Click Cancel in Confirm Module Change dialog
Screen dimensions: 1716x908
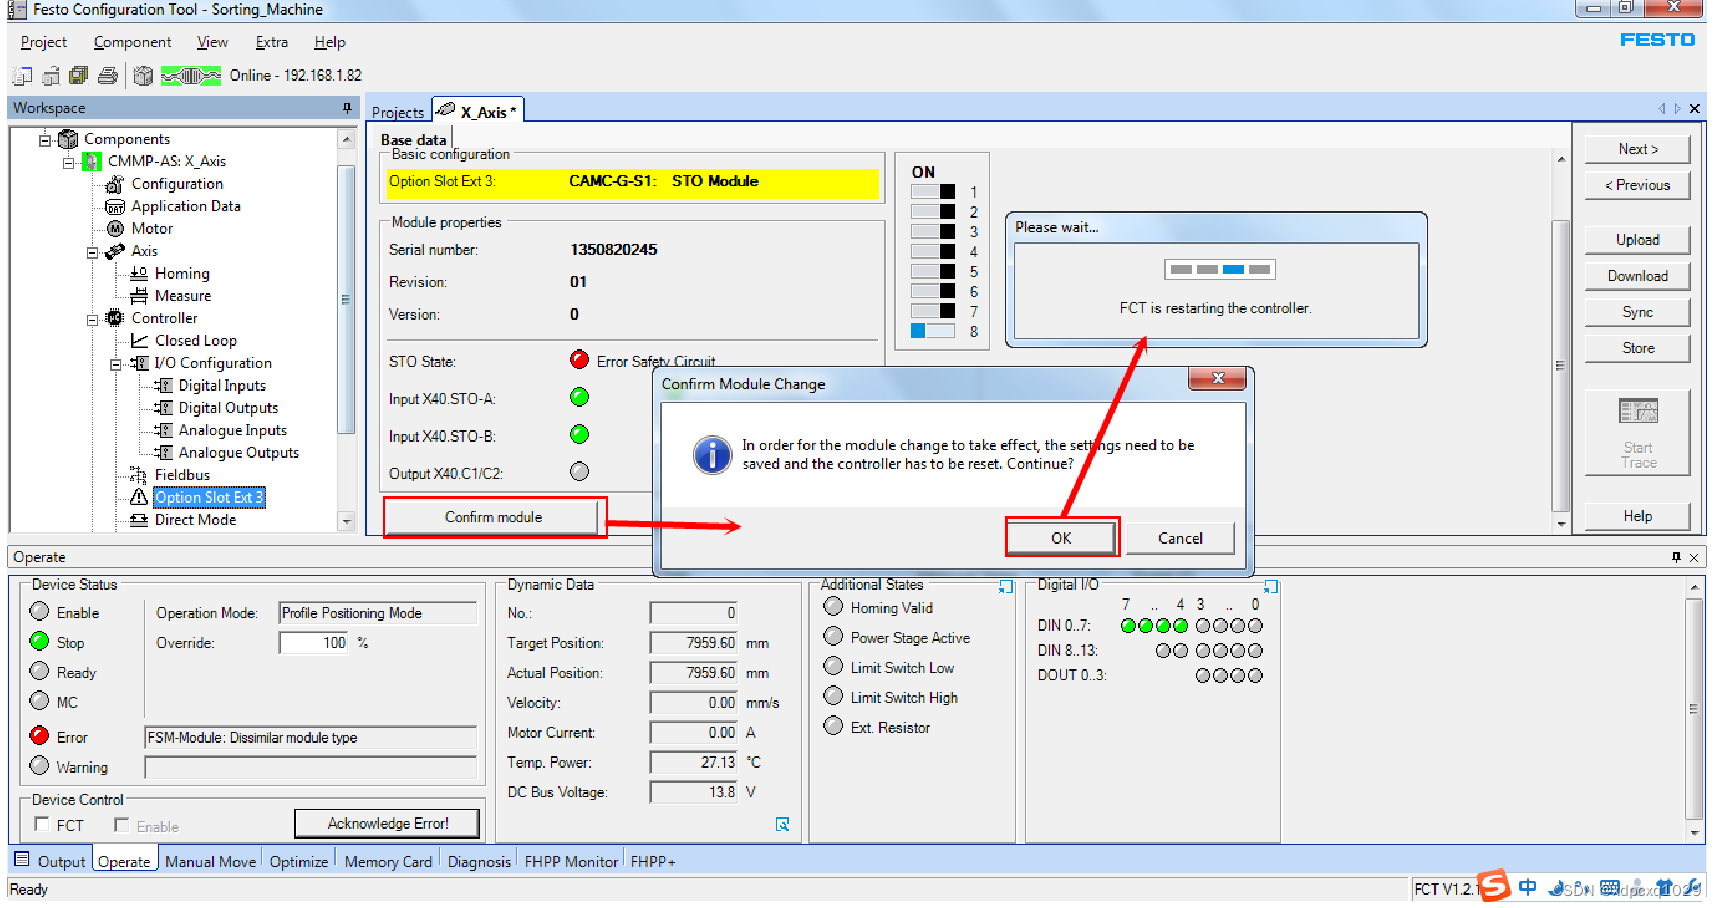pos(1180,538)
